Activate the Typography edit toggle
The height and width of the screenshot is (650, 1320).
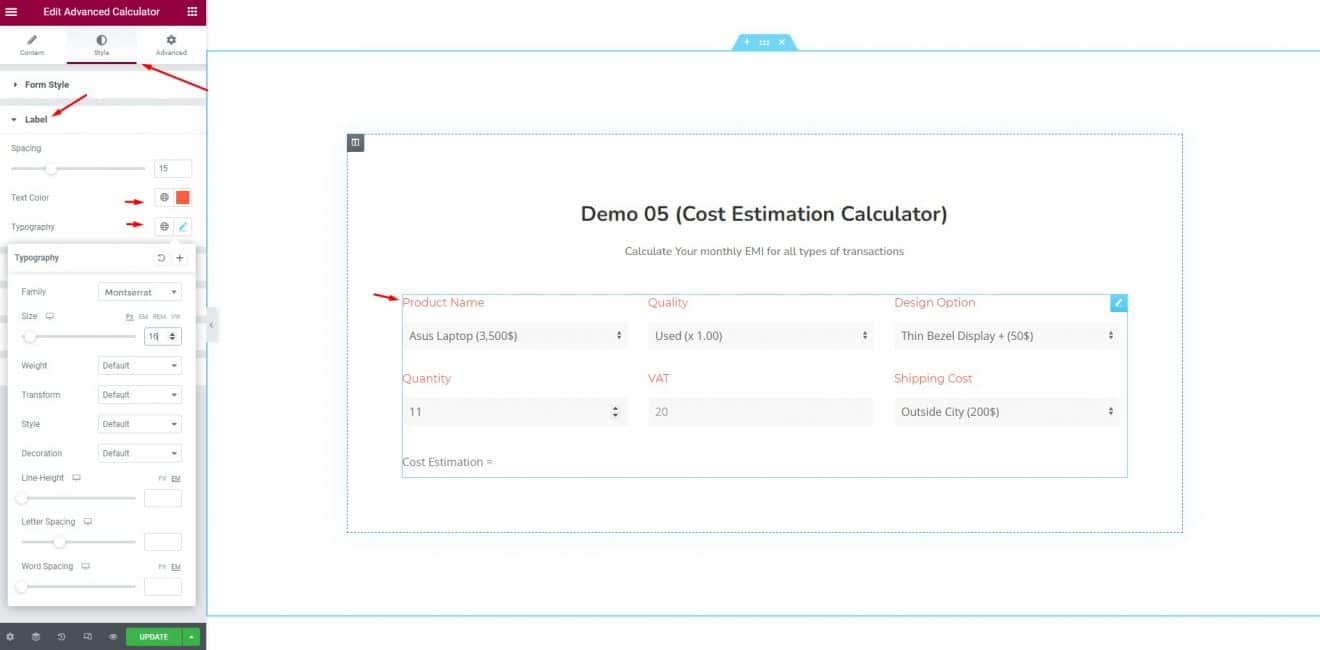(182, 226)
